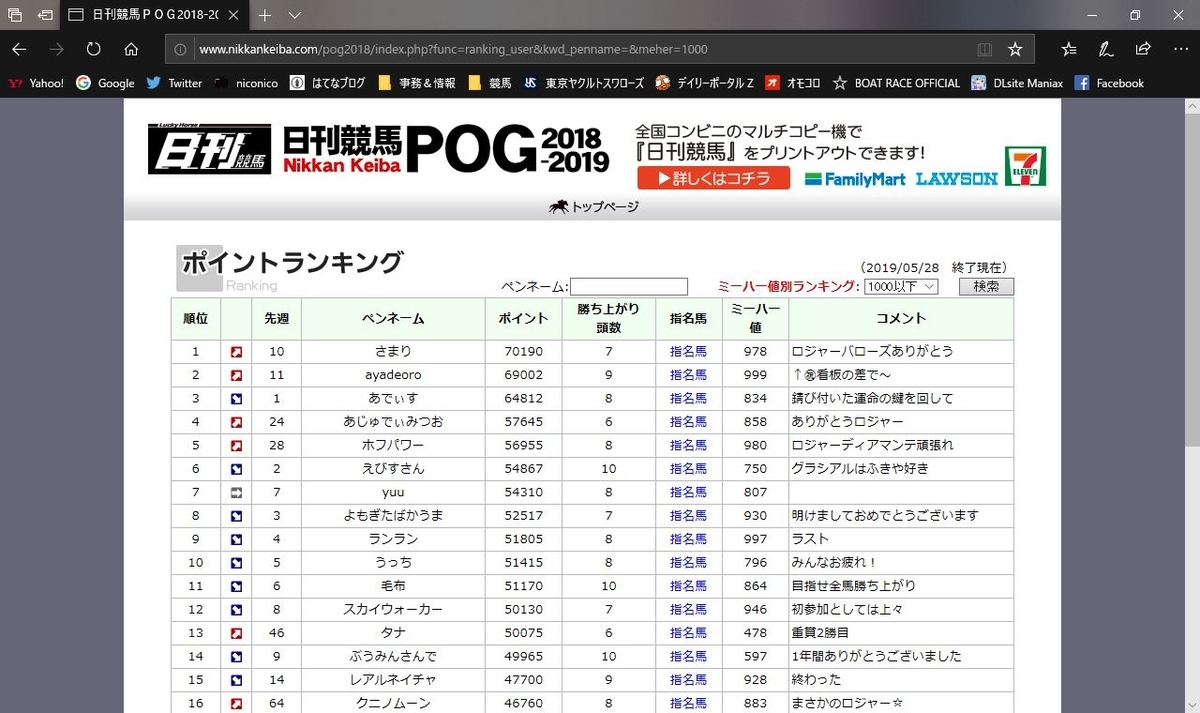Click 詳しくはコチラ red button
Image resolution: width=1200 pixels, height=713 pixels.
click(713, 178)
